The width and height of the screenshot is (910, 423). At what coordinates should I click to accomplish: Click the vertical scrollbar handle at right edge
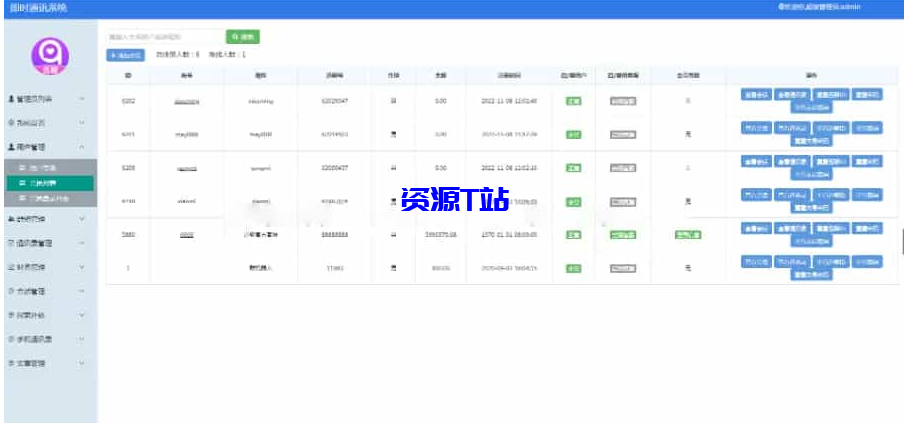903,241
